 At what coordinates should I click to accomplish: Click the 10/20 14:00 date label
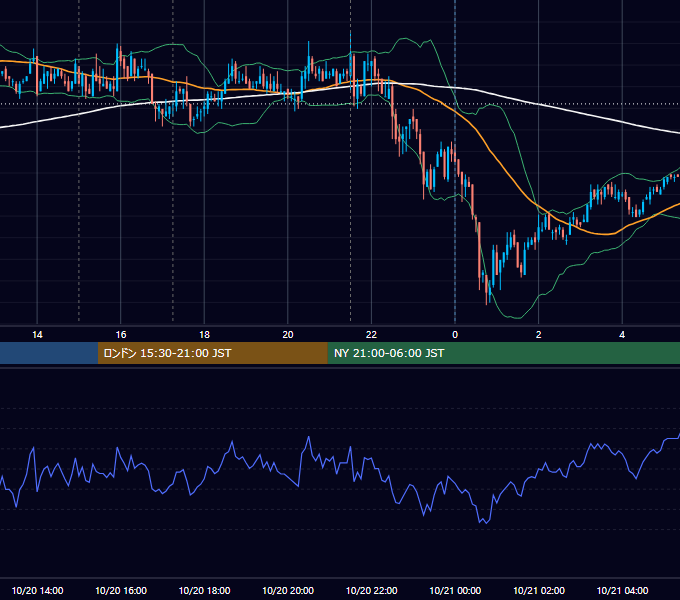pyautogui.click(x=37, y=590)
